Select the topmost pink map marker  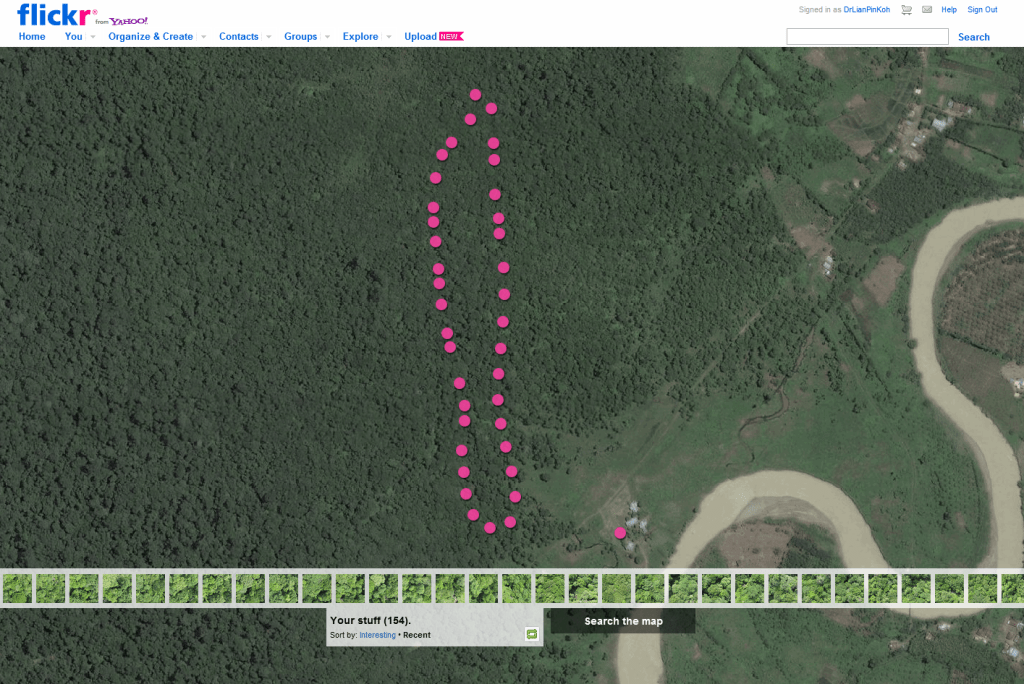476,94
